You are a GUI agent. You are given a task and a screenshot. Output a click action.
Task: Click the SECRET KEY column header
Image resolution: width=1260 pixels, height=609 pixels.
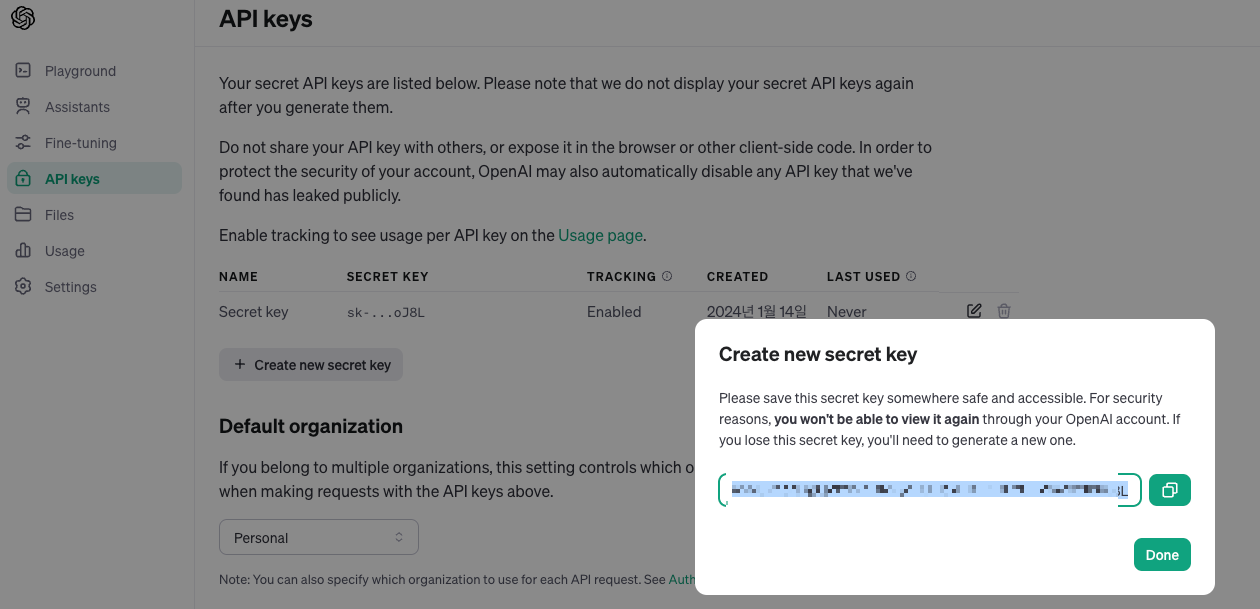point(387,276)
